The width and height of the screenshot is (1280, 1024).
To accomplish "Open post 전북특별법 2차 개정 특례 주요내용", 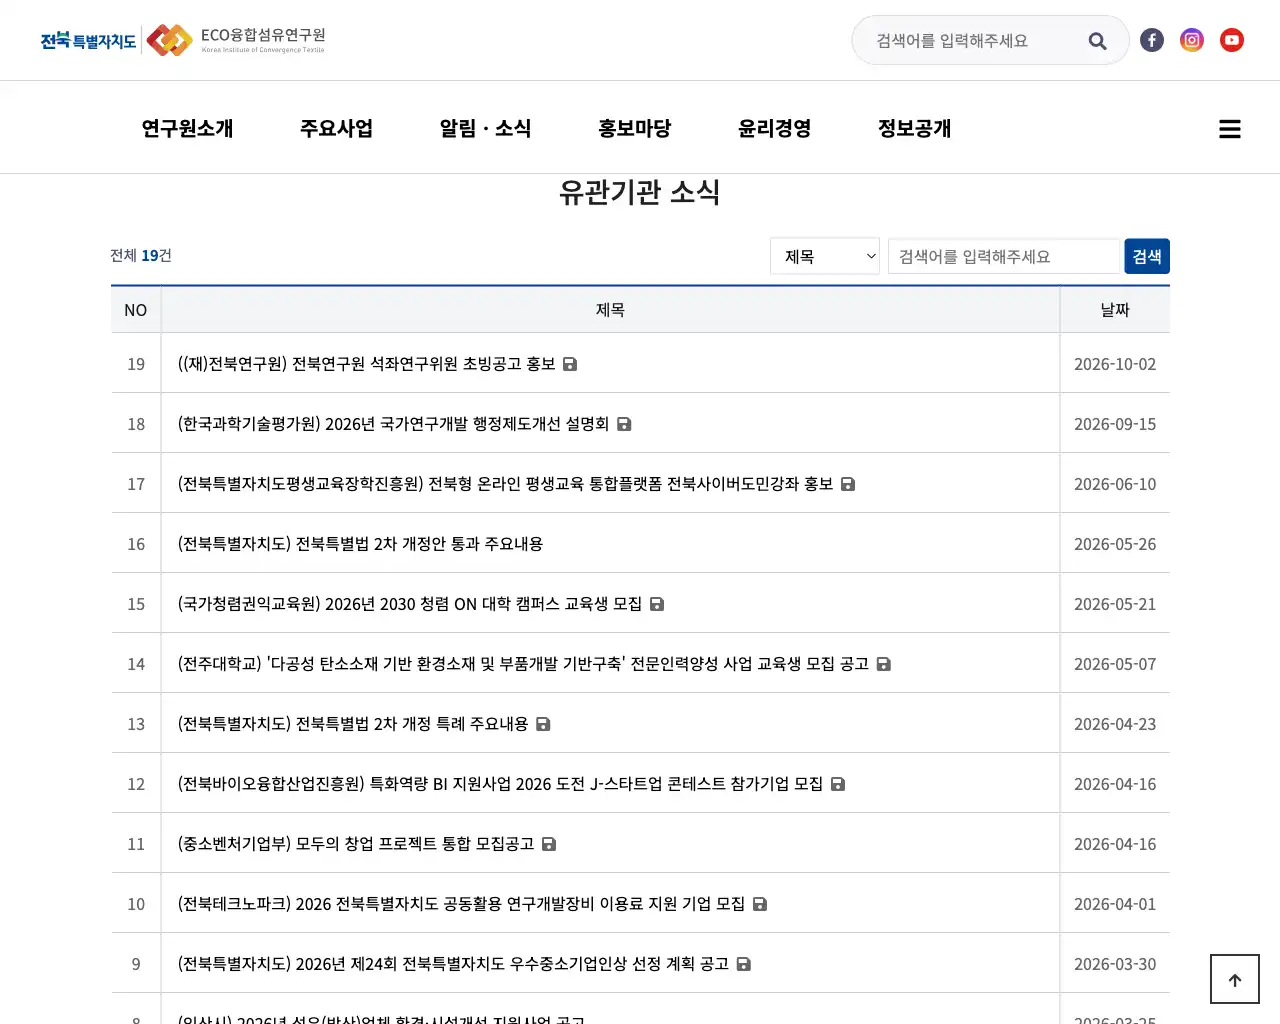I will click(353, 724).
